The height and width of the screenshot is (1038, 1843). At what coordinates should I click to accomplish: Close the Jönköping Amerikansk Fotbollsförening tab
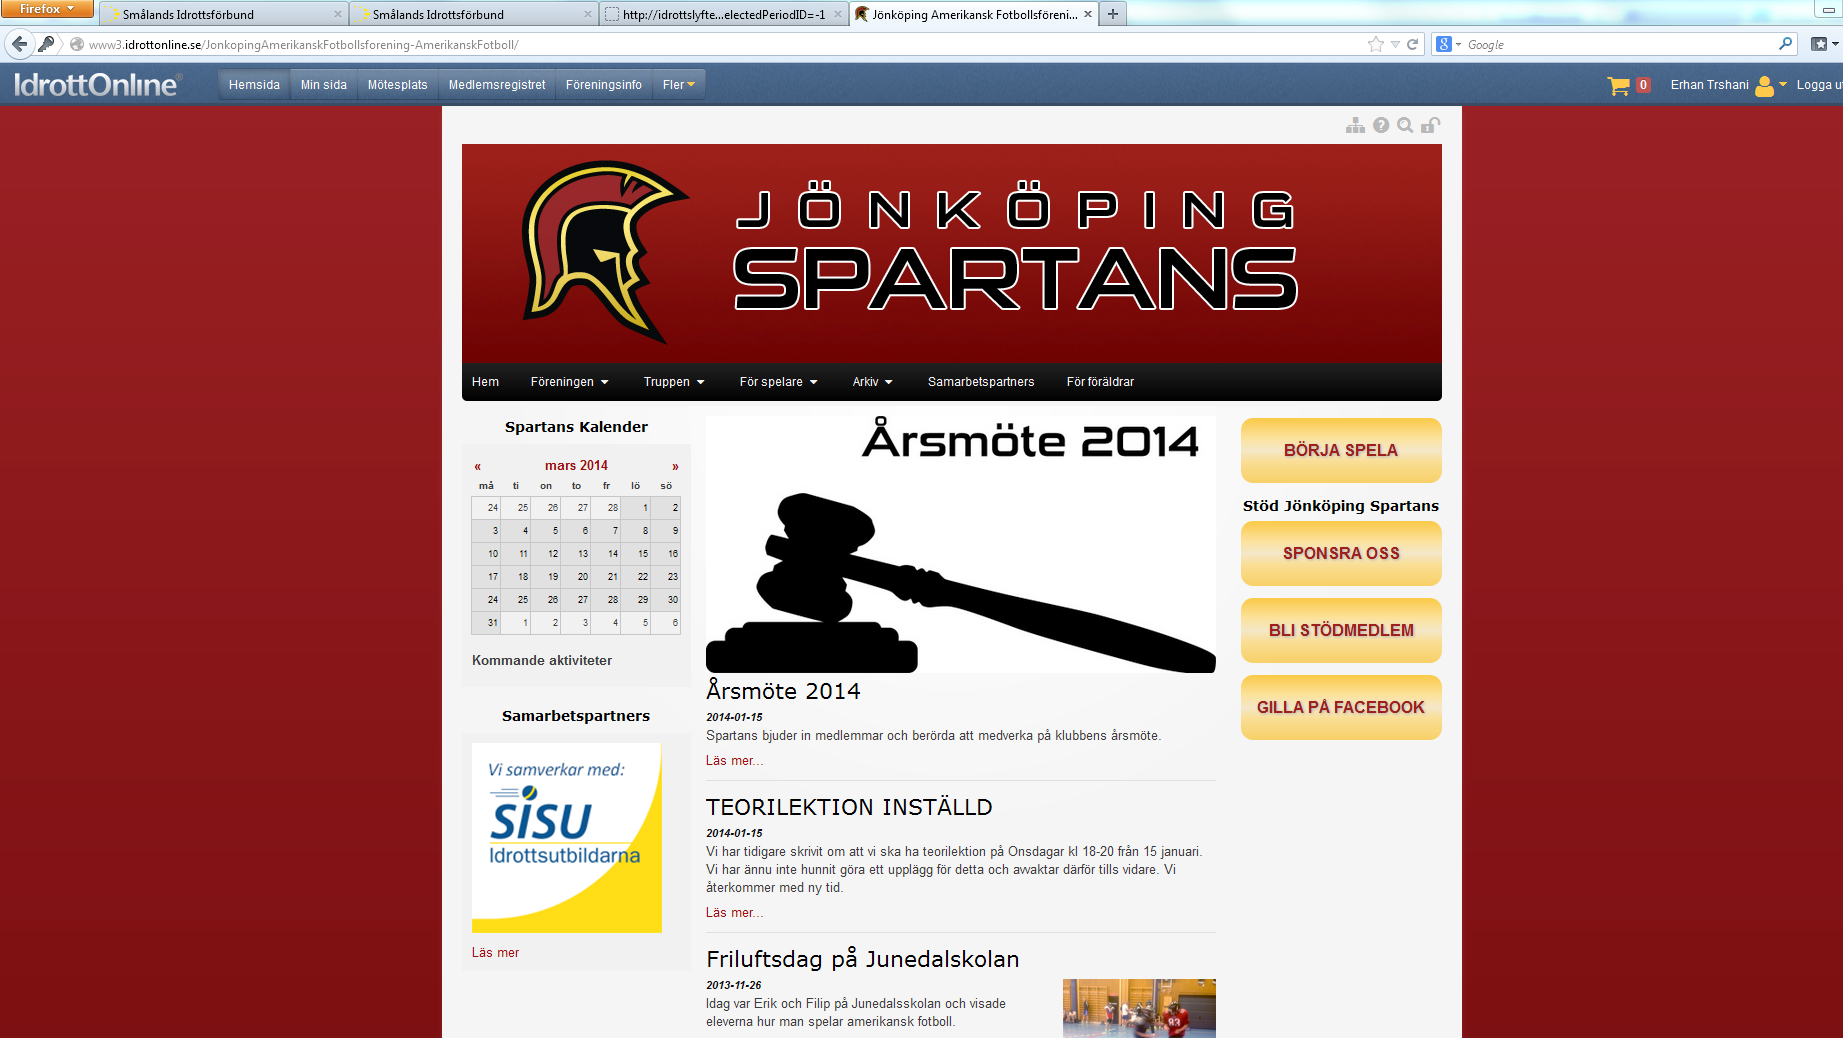pos(1088,14)
